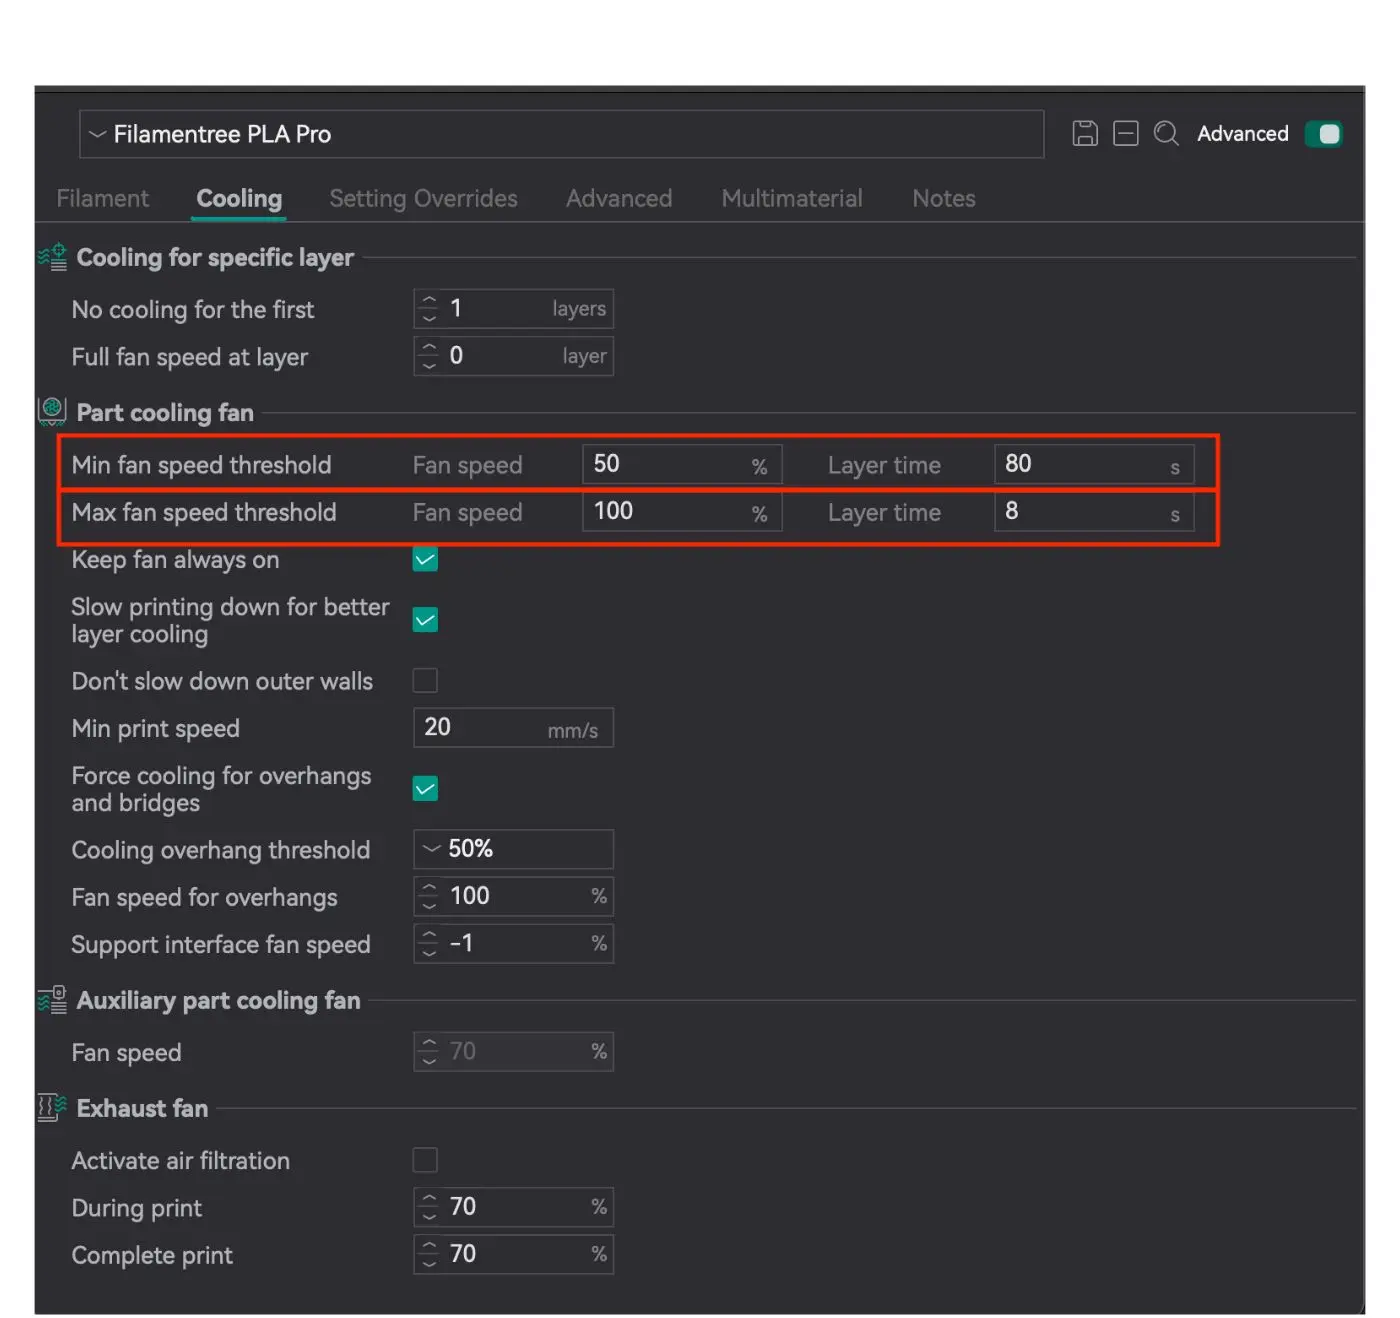Click the Exhaust fan section icon
Image resolution: width=1400 pixels, height=1318 pixels.
(52, 1107)
